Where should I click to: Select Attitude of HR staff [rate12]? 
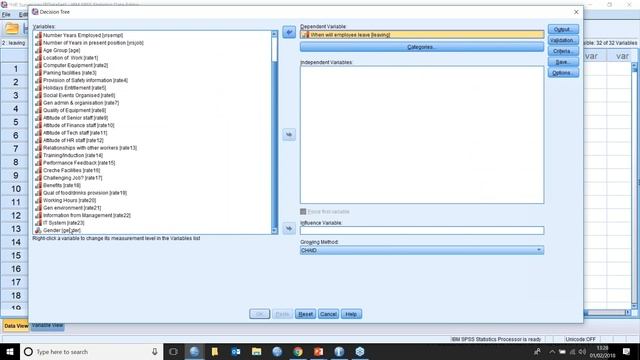73,140
